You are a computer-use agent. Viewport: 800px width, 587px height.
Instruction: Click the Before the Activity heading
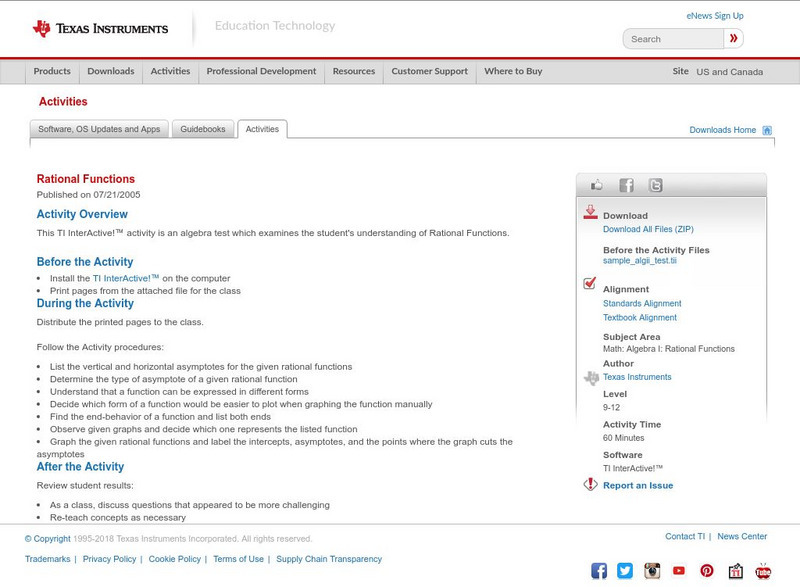point(85,262)
